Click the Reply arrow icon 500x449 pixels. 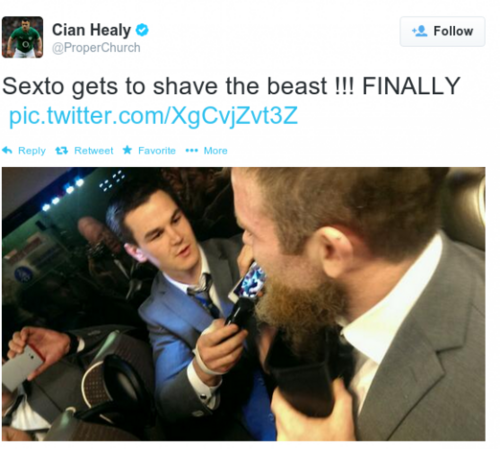pyautogui.click(x=7, y=151)
